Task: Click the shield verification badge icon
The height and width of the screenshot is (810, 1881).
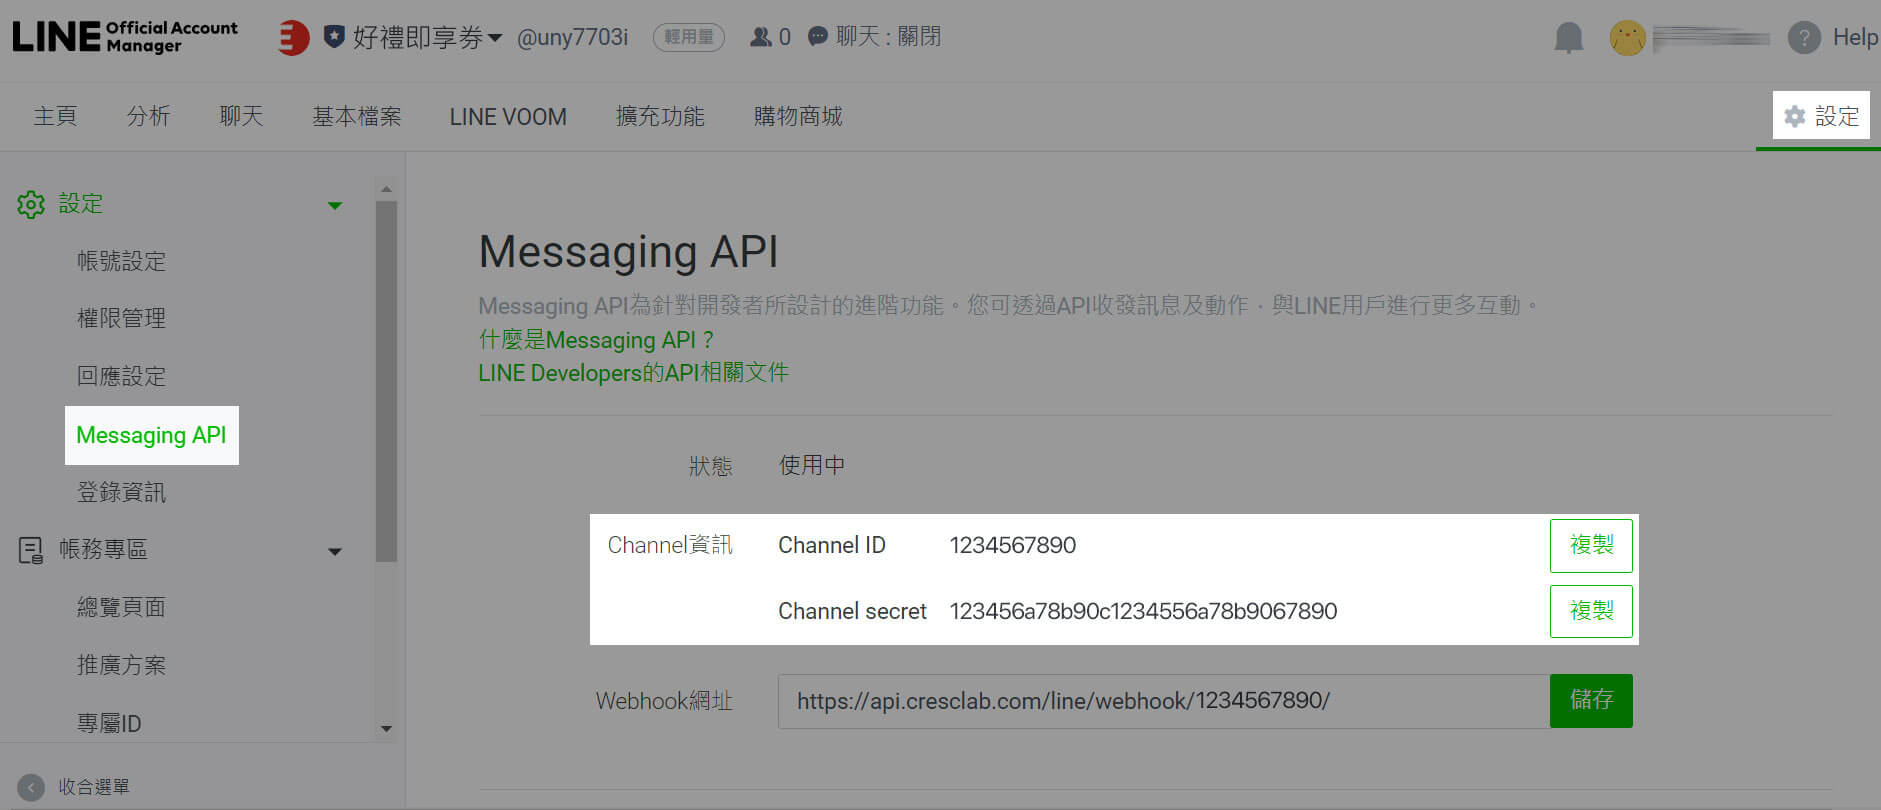Action: pos(334,37)
